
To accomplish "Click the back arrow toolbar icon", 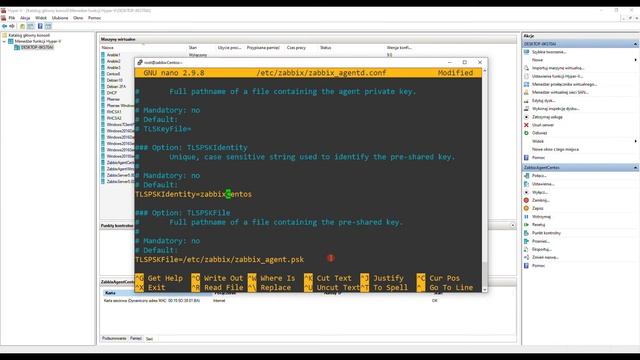I will pos(4,26).
